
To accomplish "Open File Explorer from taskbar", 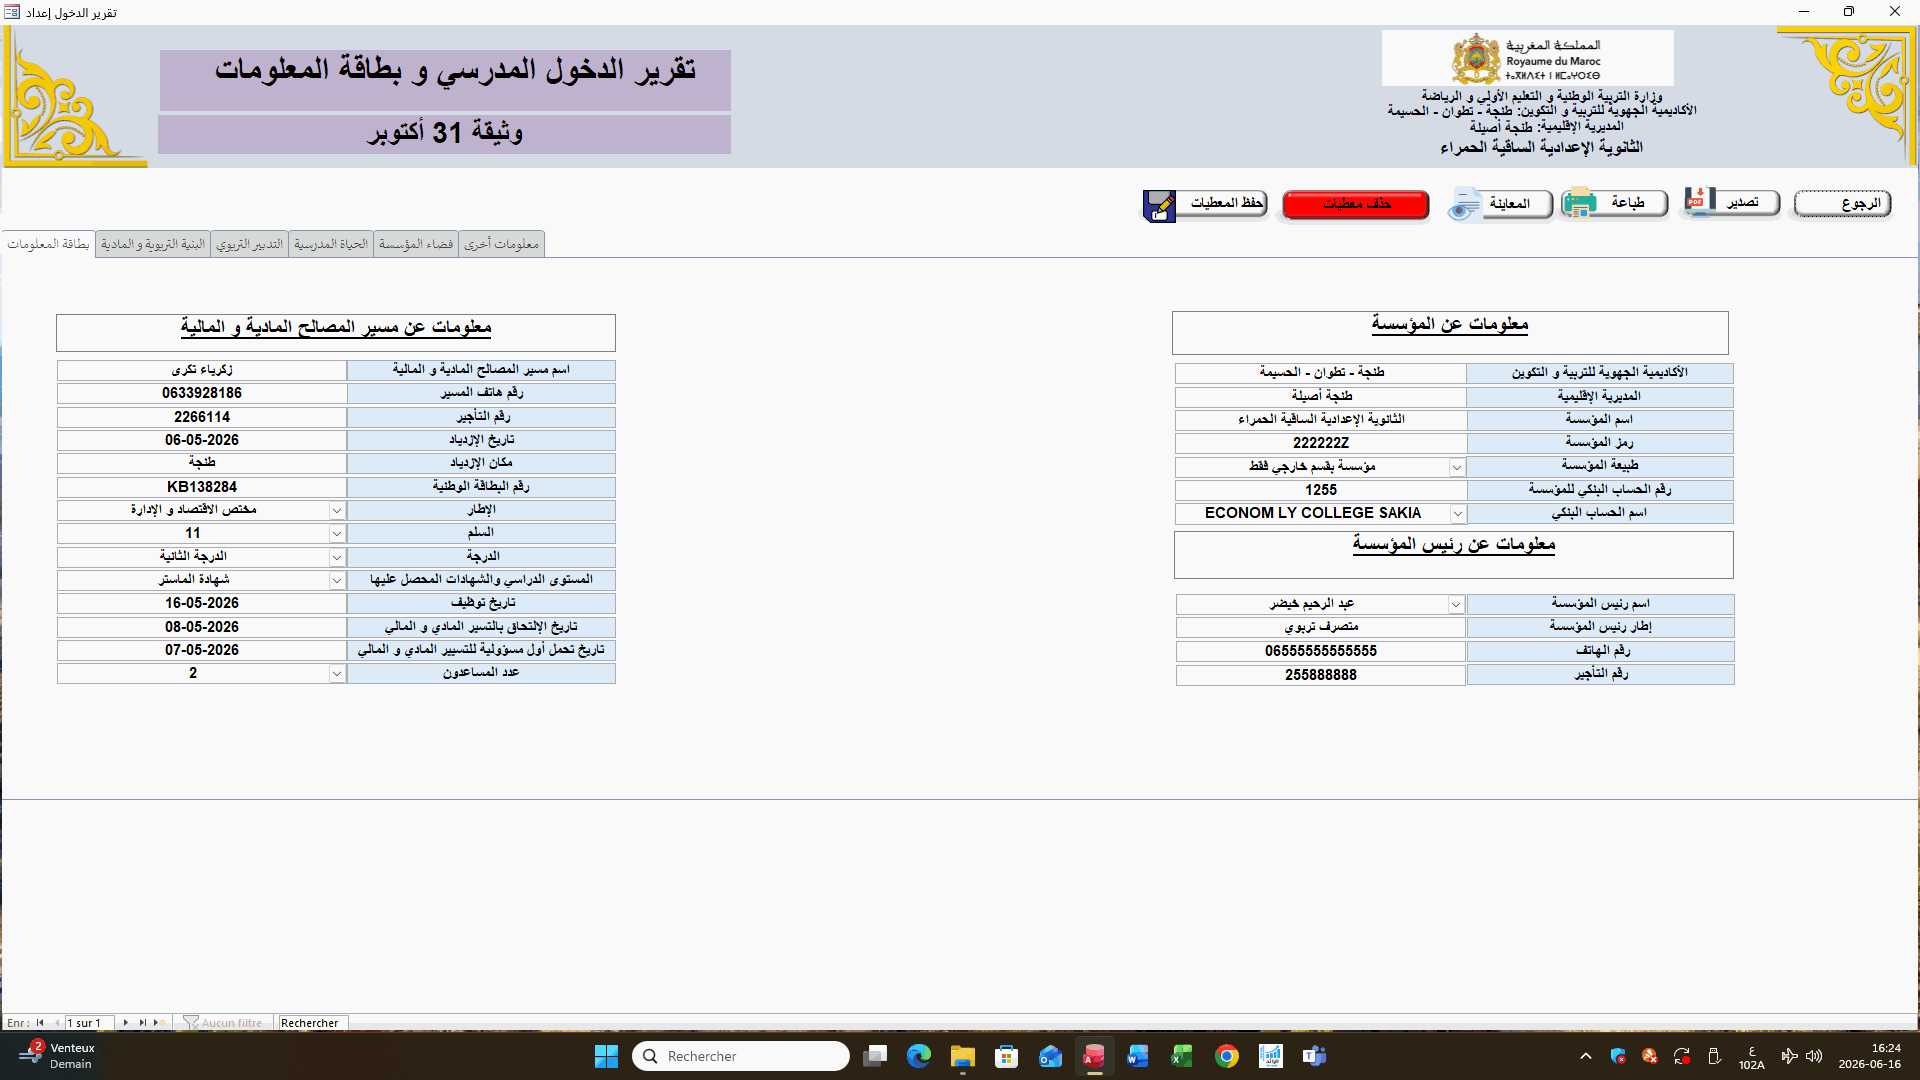I will click(963, 1056).
